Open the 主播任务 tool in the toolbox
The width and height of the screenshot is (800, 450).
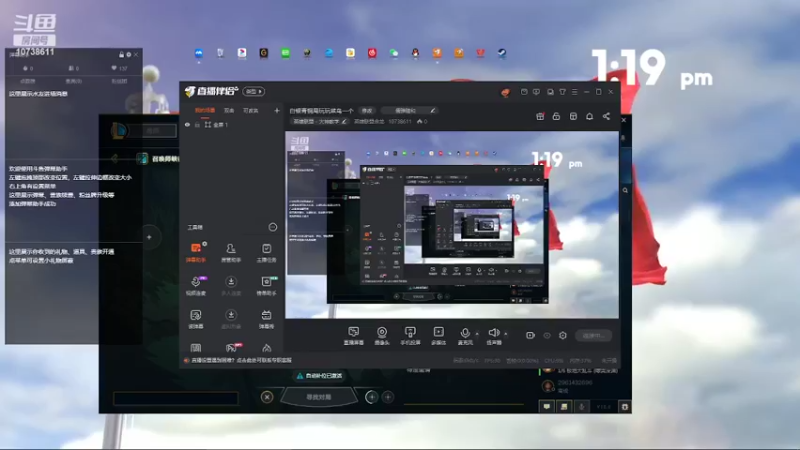point(266,253)
